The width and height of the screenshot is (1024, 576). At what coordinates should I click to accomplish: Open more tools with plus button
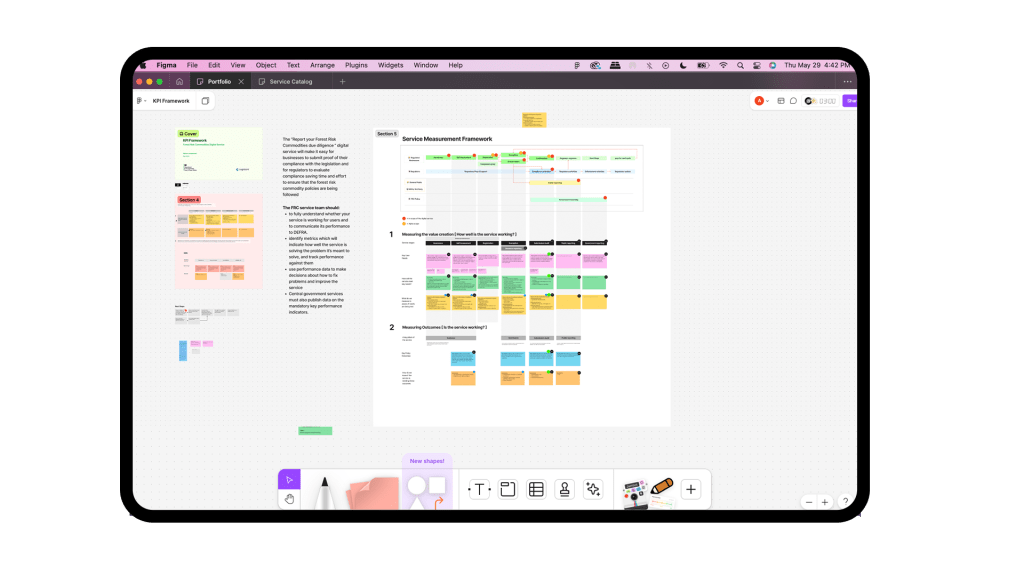pos(691,490)
